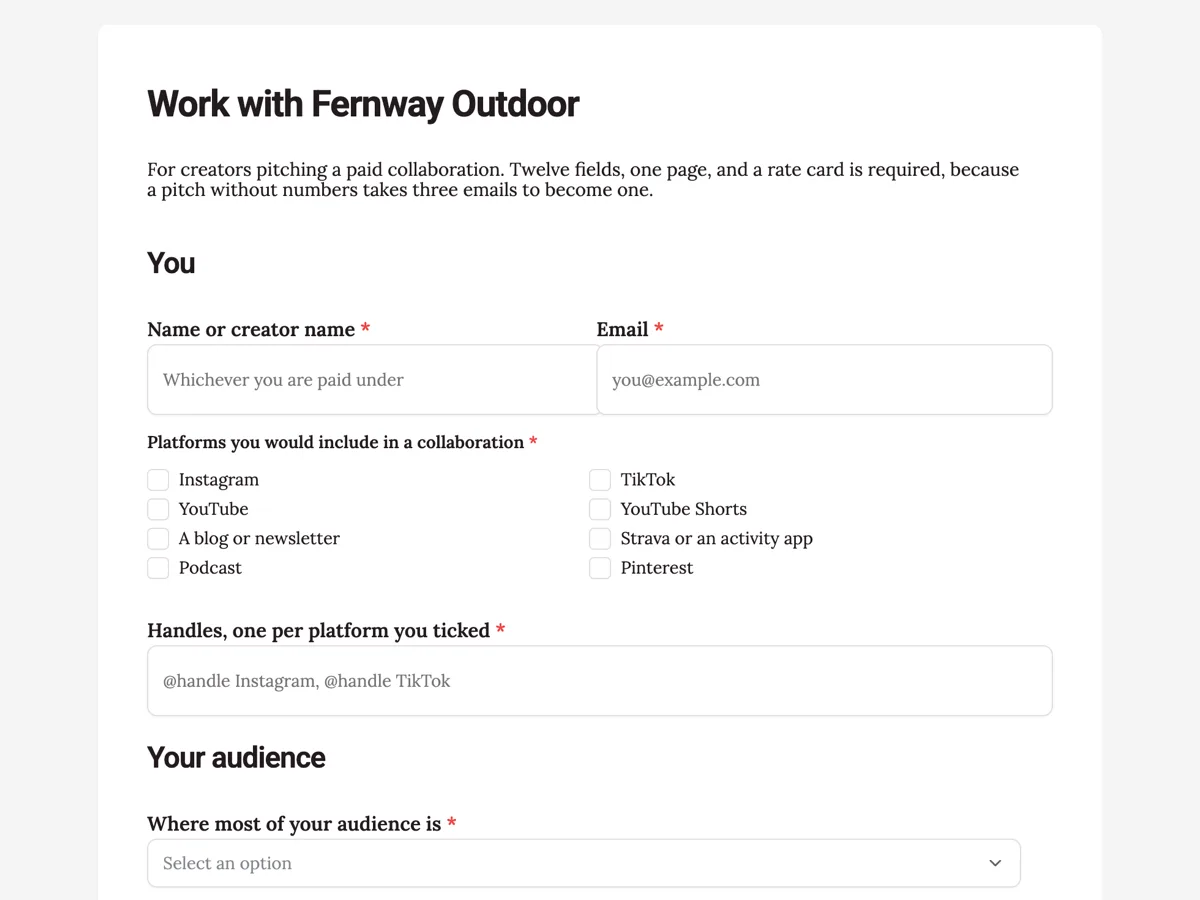Click the Where most of your audience is label

pos(302,824)
